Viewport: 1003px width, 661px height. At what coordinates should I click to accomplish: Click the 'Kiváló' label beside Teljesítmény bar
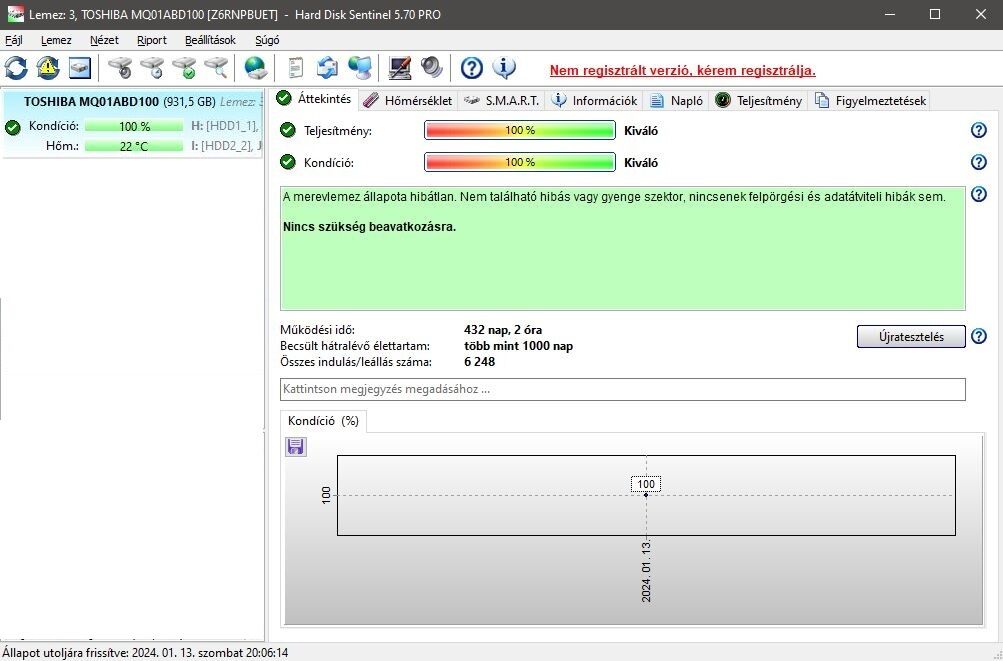coord(641,131)
